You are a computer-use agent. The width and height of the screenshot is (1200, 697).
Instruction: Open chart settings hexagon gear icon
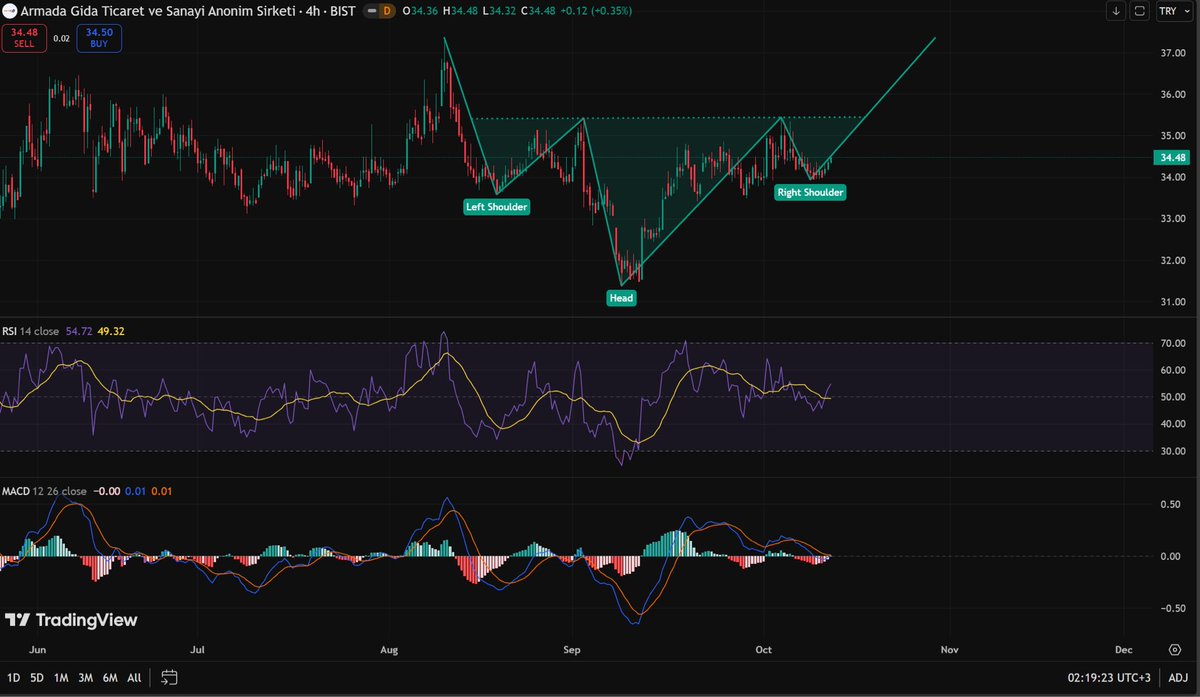[1173, 649]
